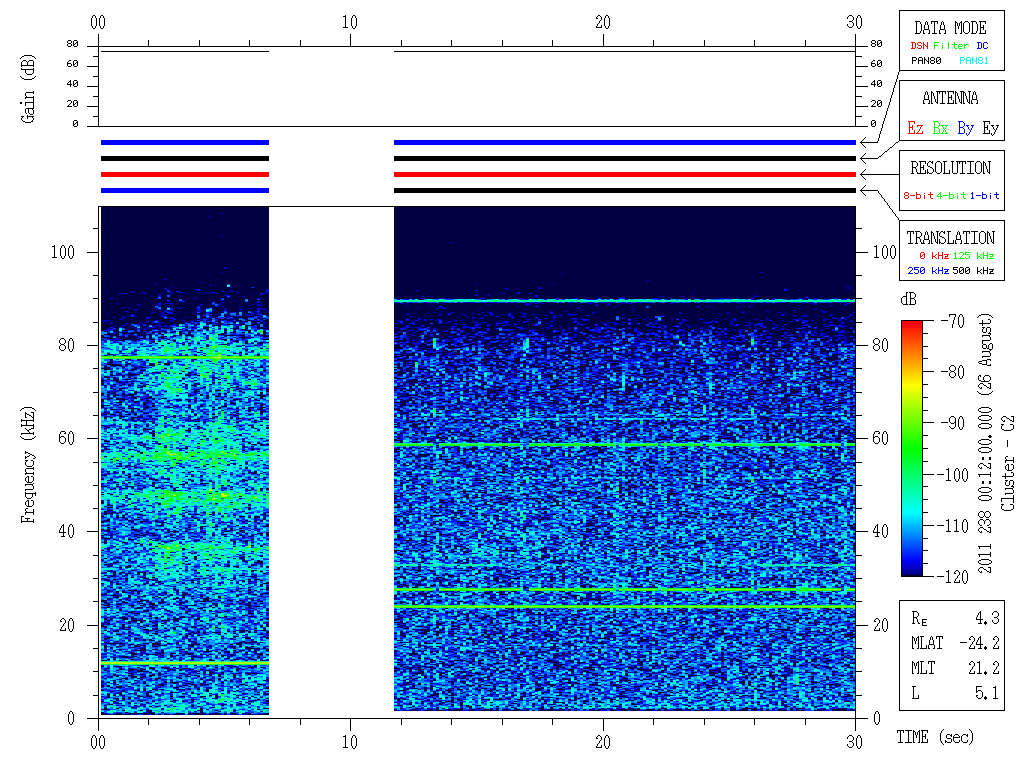Image resolution: width=1024 pixels, height=768 pixels.
Task: Click the vertical Cluster - C2 label
Action: pyautogui.click(x=1008, y=463)
